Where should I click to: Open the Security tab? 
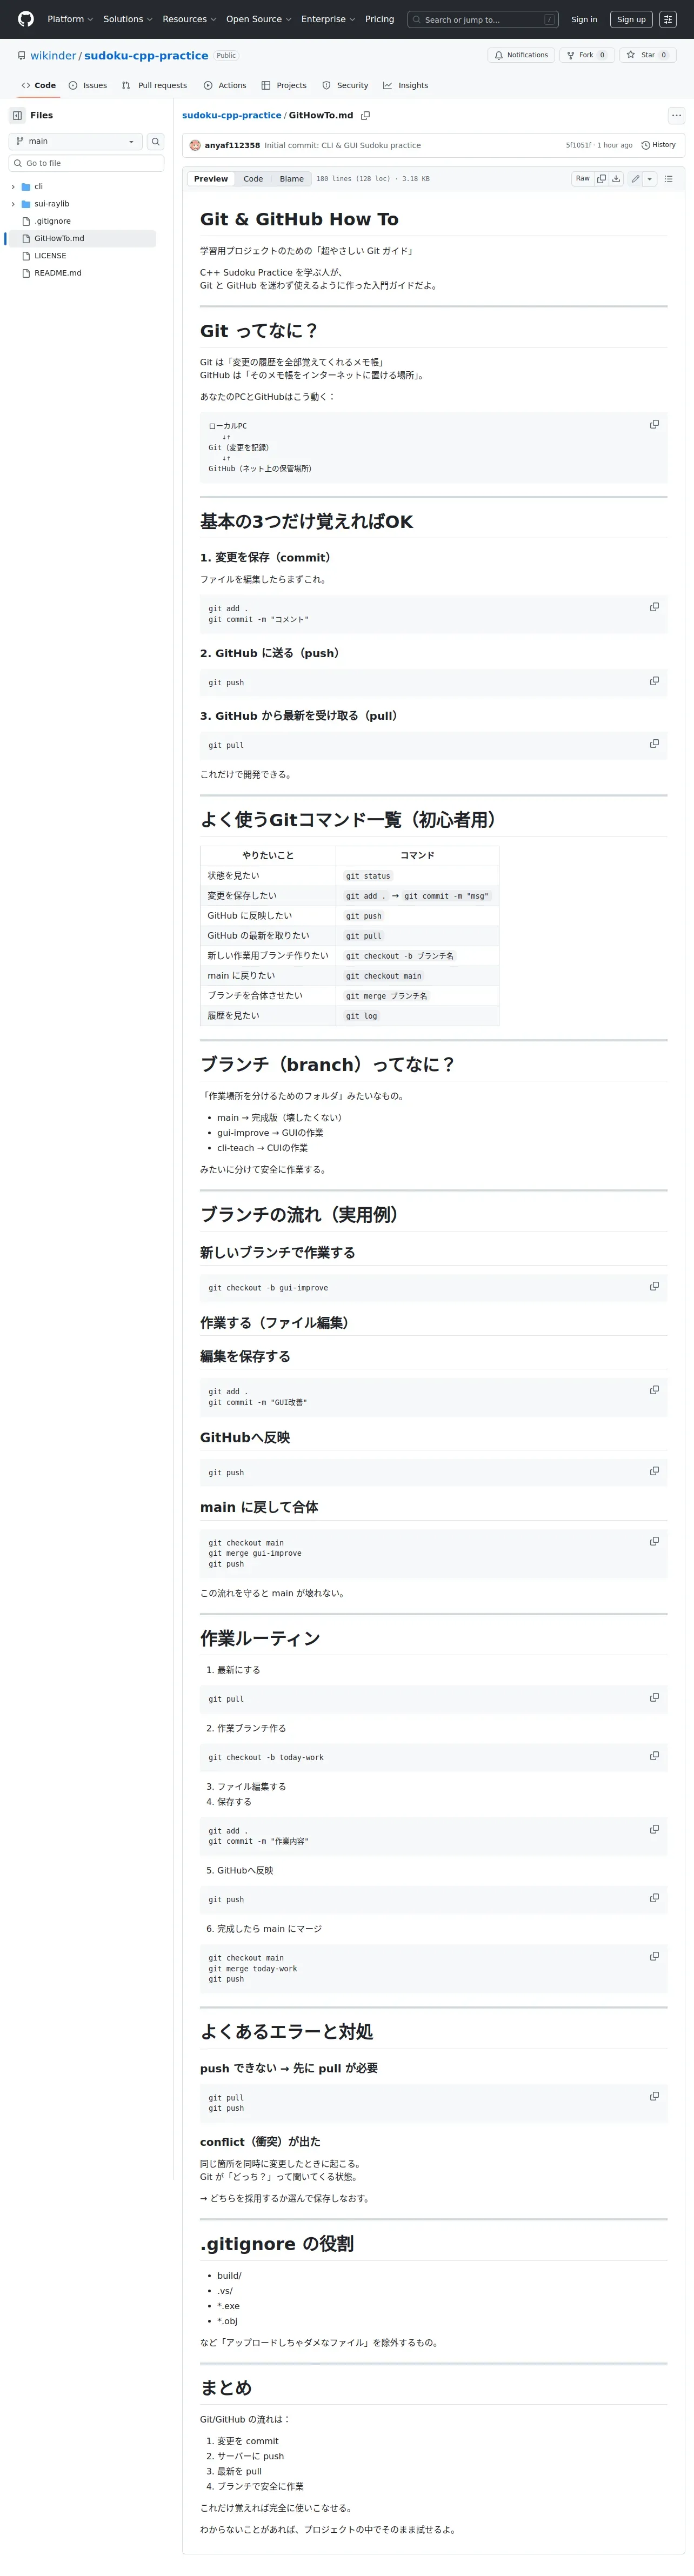tap(345, 86)
